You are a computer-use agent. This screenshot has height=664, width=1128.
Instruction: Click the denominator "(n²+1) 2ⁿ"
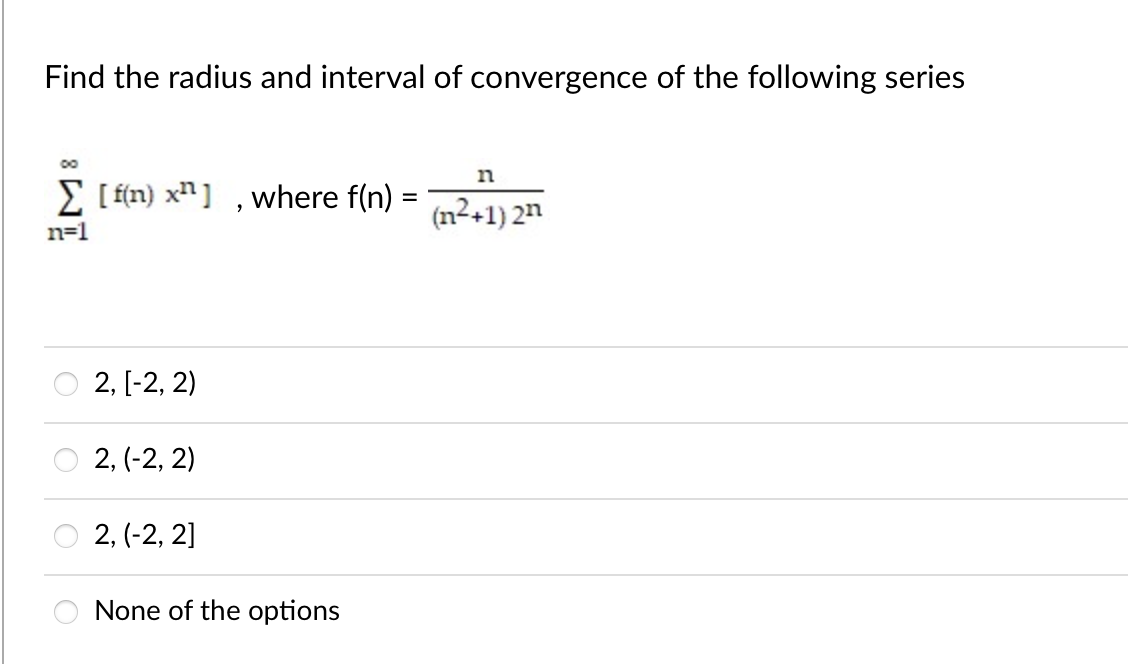coord(487,213)
